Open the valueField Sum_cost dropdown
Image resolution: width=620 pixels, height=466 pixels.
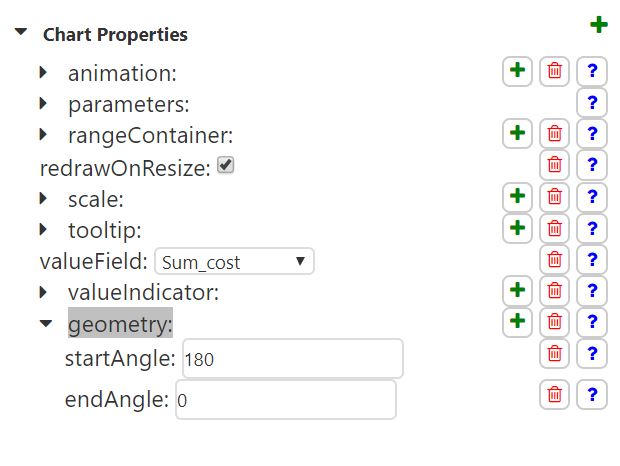click(x=235, y=262)
